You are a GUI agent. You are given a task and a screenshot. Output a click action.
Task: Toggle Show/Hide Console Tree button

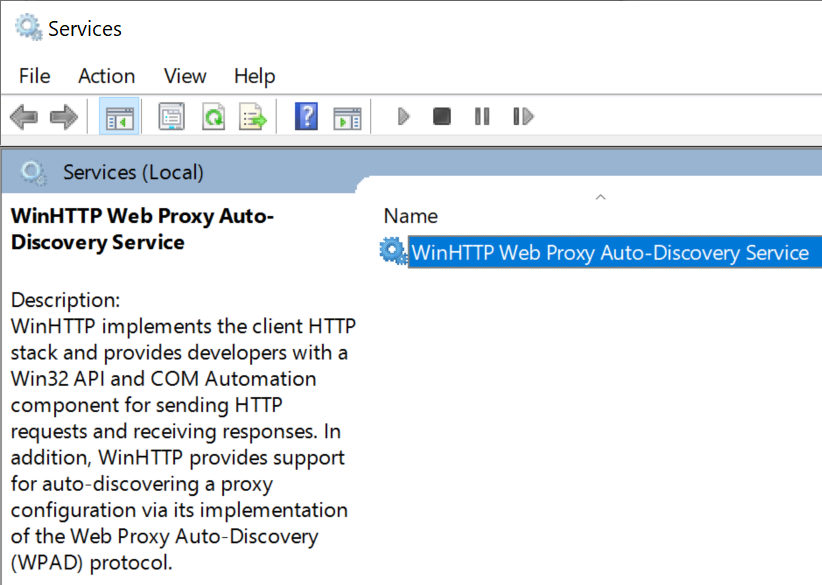(x=120, y=117)
